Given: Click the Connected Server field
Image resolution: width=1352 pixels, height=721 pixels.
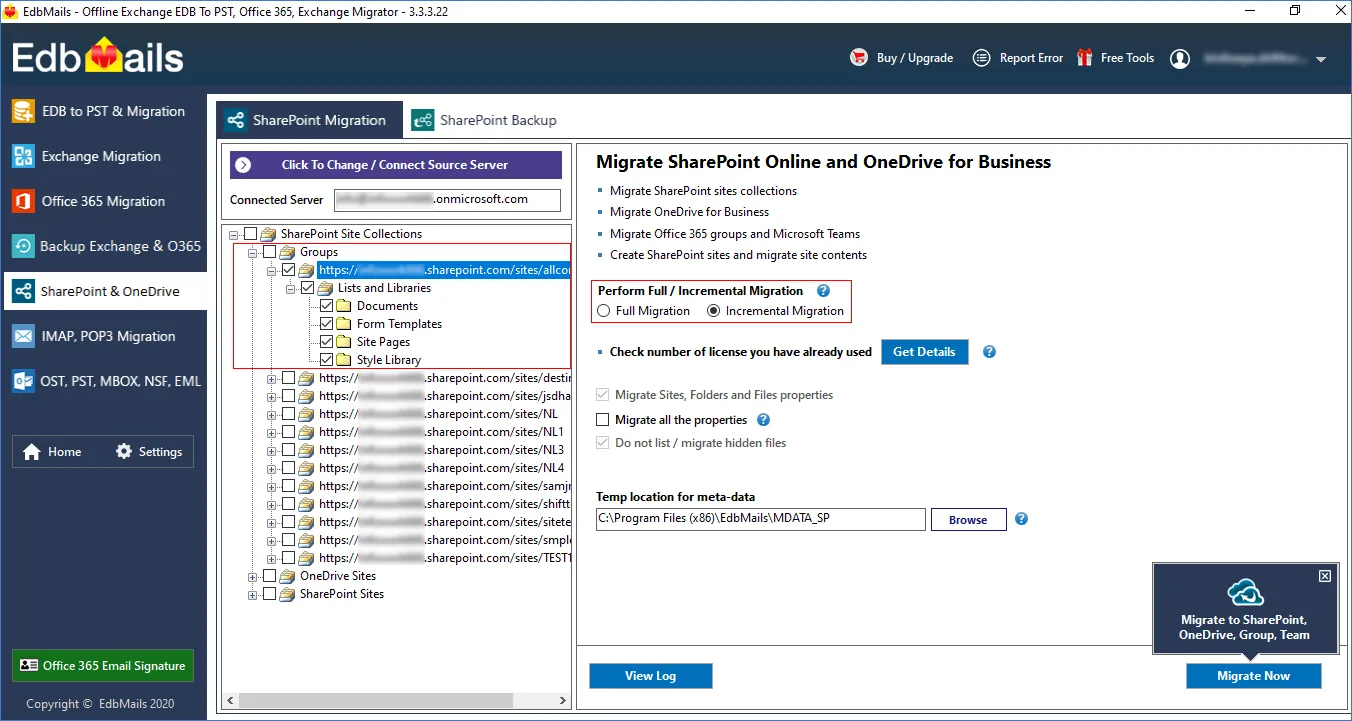Looking at the screenshot, I should [447, 199].
